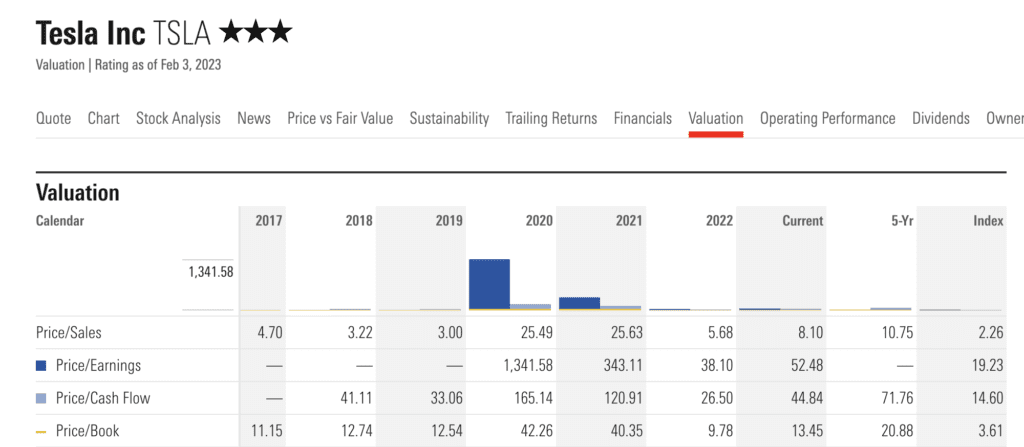Click the 38.10 Price/Earnings value
1024x447 pixels.
pyautogui.click(x=716, y=366)
